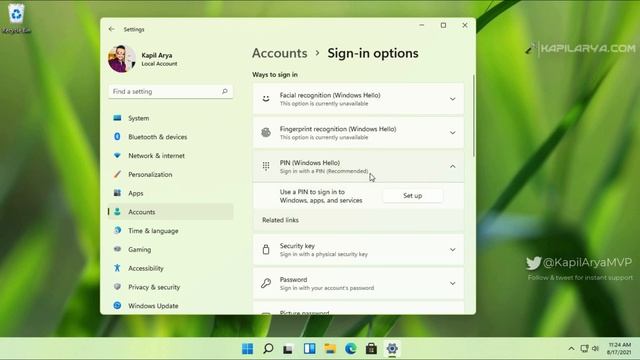
Task: Click the Network wifi icon in sidebar
Action: click(117, 156)
